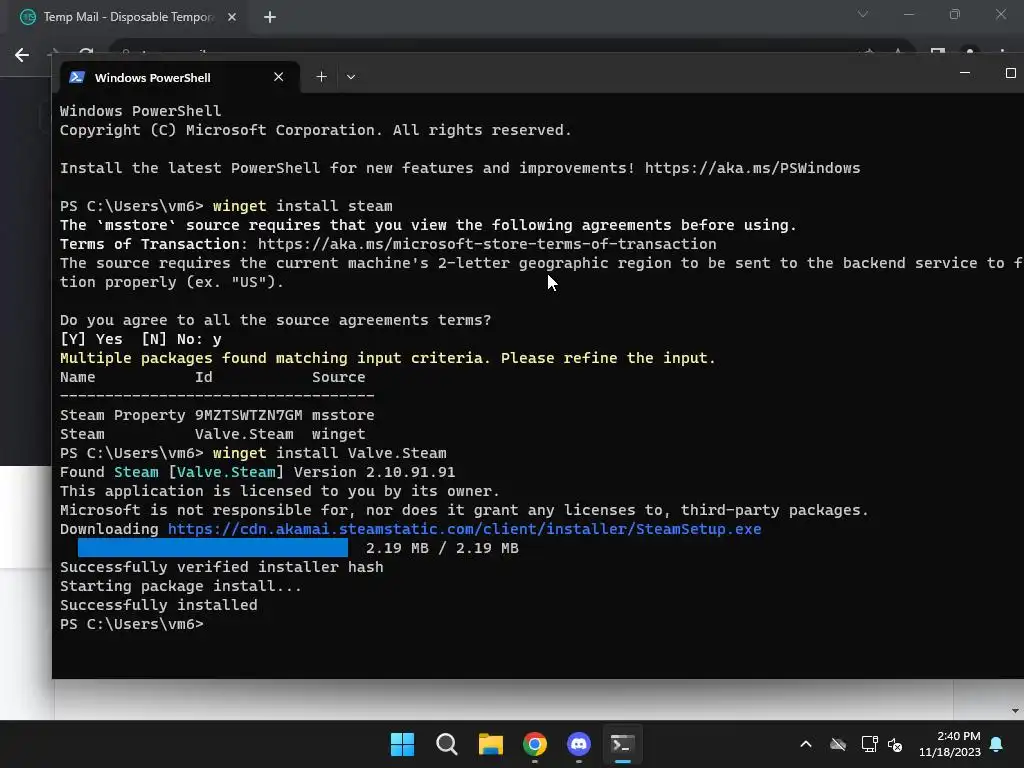Open a new terminal tab
This screenshot has height=768, width=1024.
[x=321, y=77]
